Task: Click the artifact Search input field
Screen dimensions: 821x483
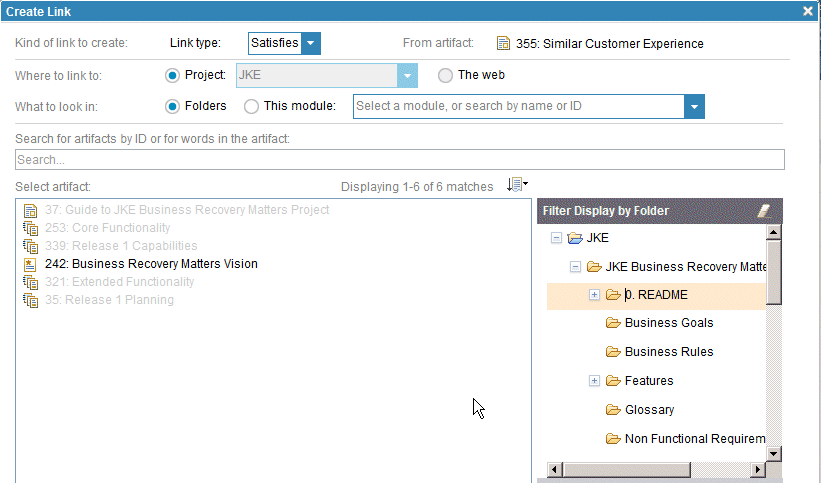Action: coord(400,160)
